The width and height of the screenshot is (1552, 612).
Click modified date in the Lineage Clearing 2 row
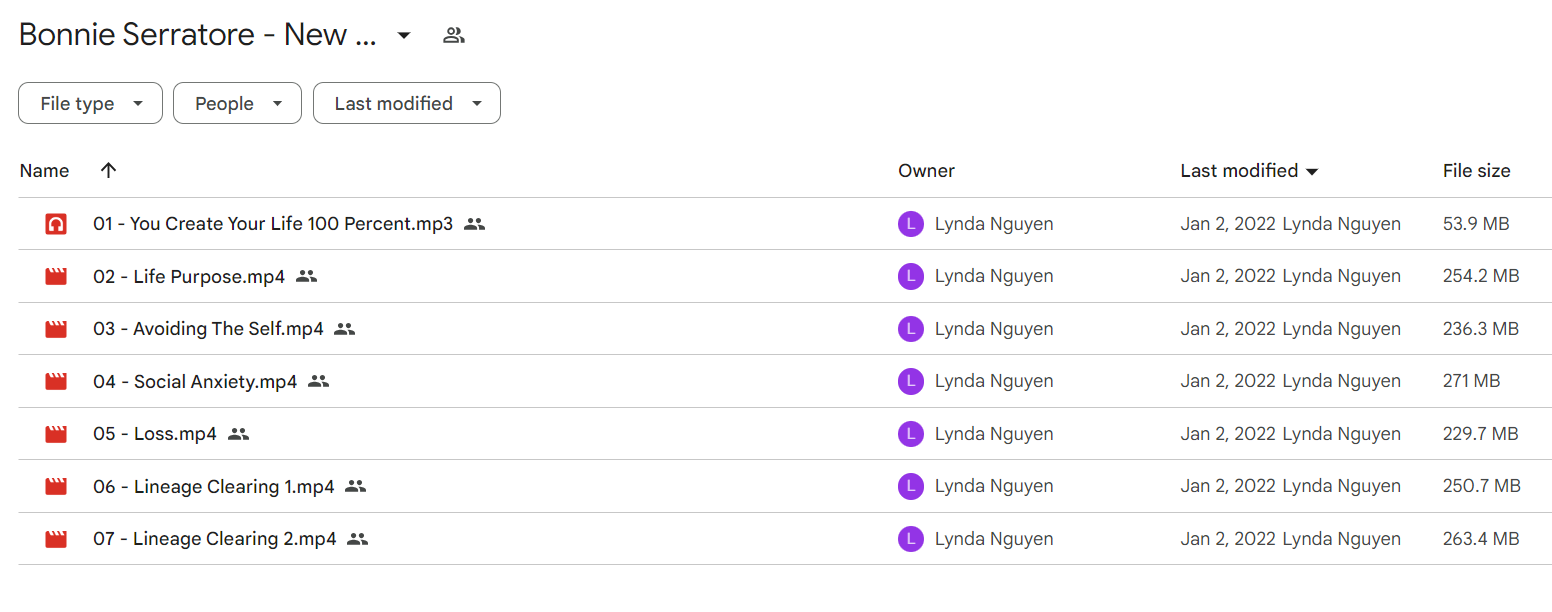(1228, 539)
